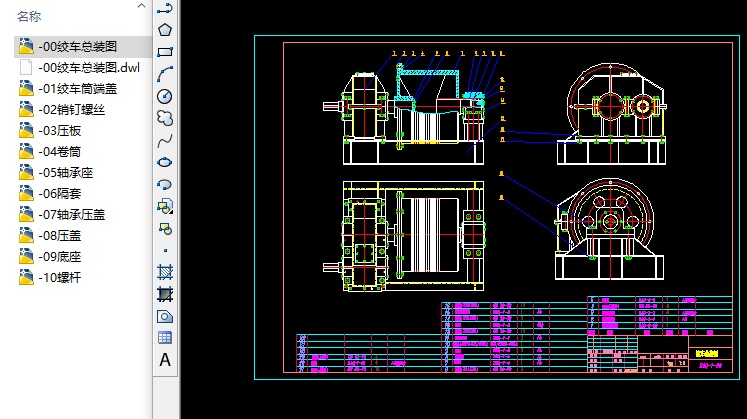Click the yellow title block at drawing corner

pos(707,353)
